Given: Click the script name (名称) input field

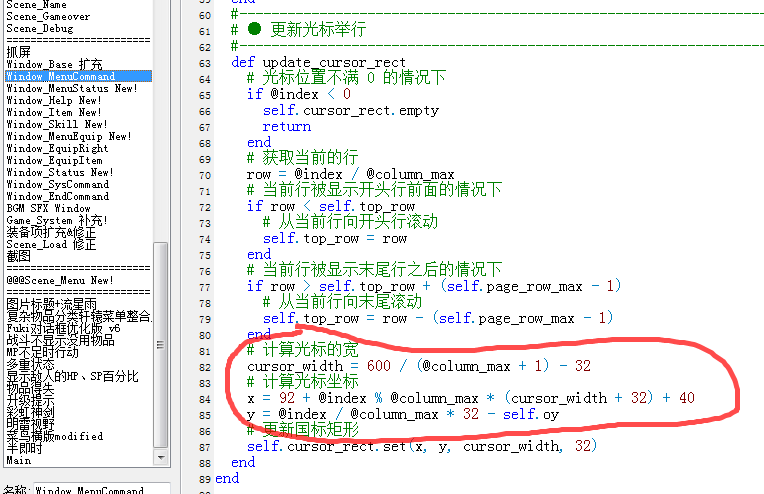Looking at the screenshot, I should click(x=101, y=489).
